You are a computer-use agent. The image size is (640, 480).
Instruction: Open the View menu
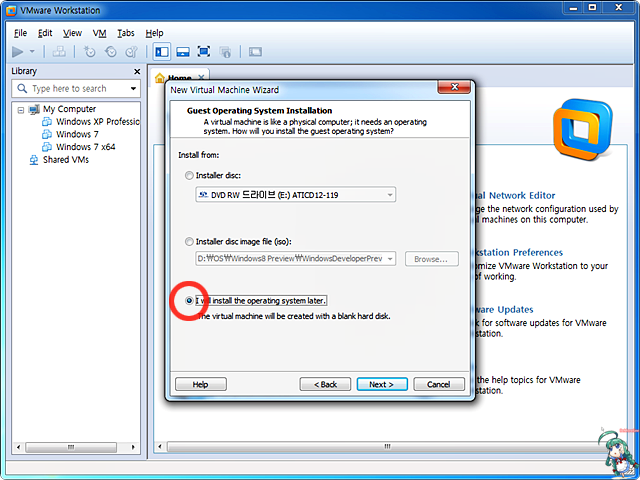point(72,33)
